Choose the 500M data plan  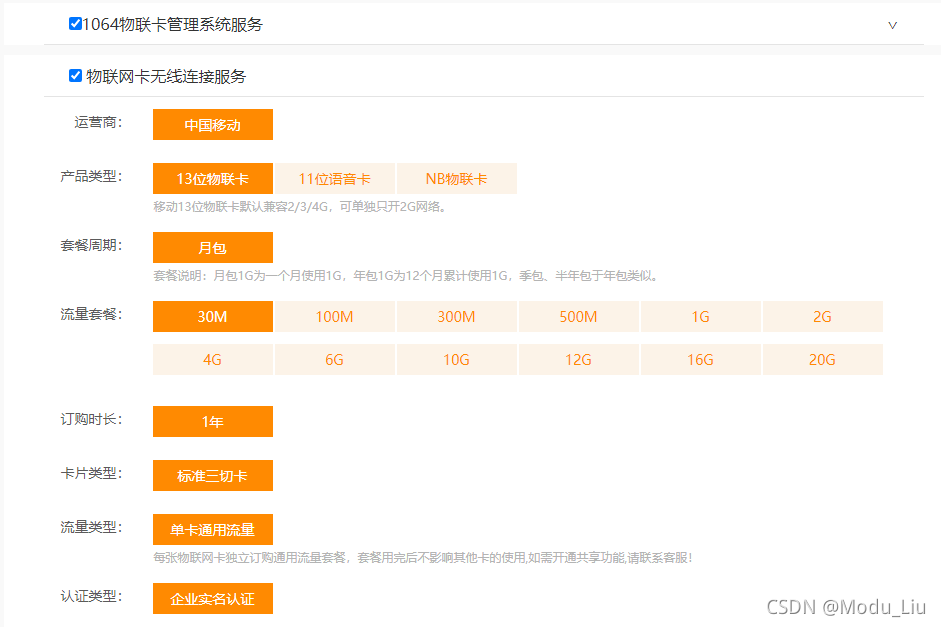[x=579, y=317]
